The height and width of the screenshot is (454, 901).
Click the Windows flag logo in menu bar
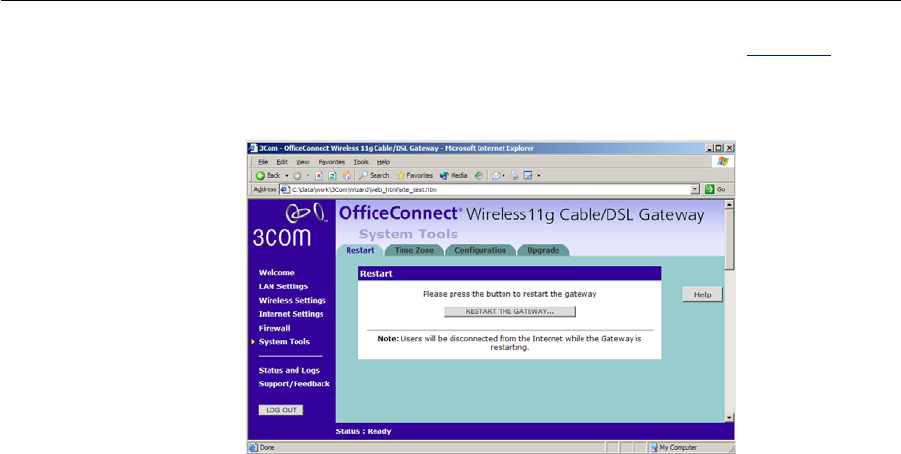click(723, 162)
